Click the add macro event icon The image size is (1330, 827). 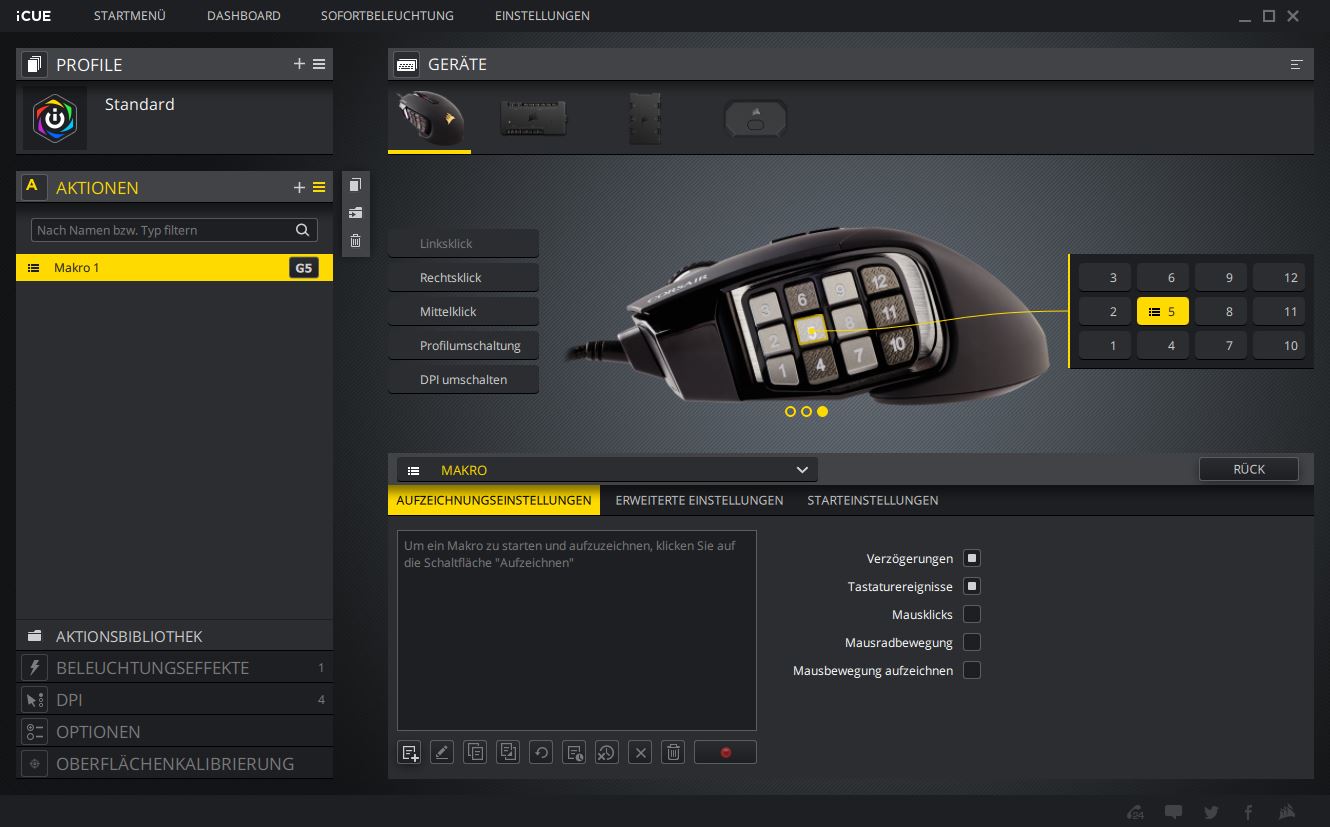click(x=410, y=753)
